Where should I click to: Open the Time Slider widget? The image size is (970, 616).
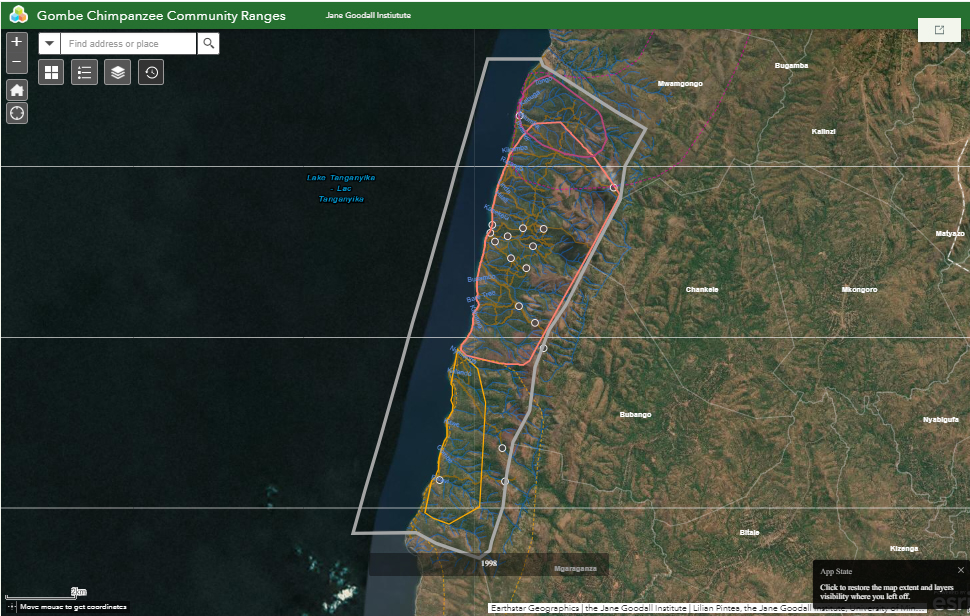click(151, 72)
